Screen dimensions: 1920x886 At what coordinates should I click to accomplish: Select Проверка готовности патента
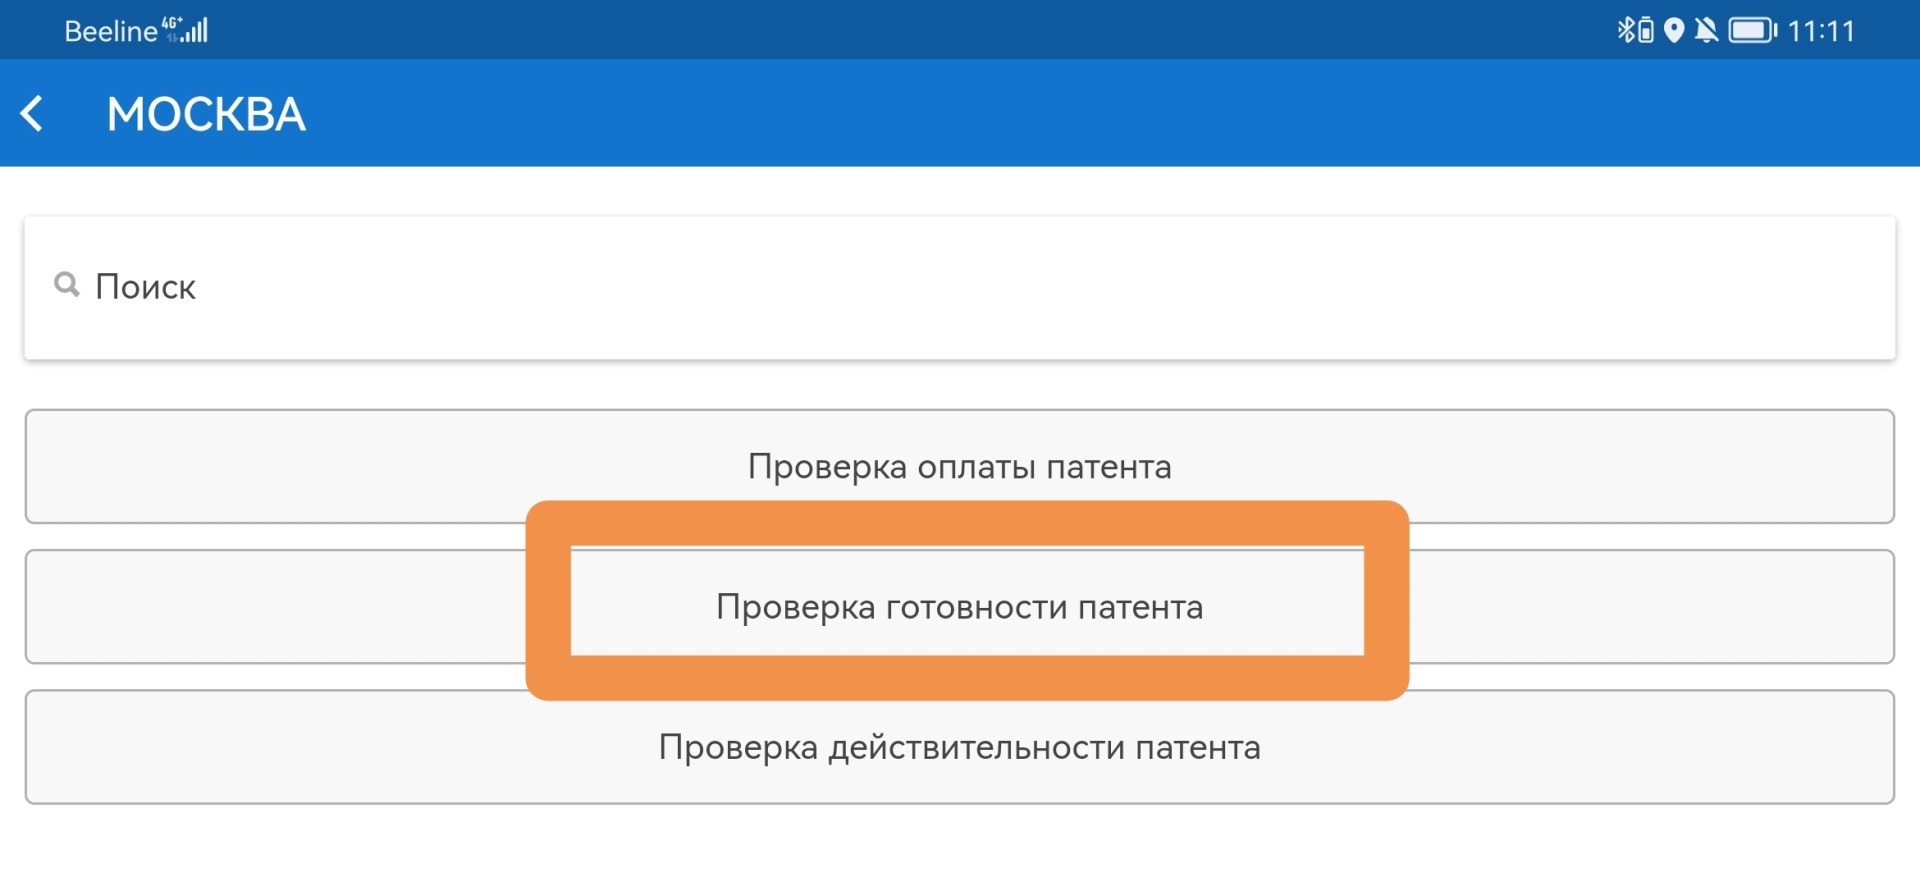pyautogui.click(x=959, y=606)
